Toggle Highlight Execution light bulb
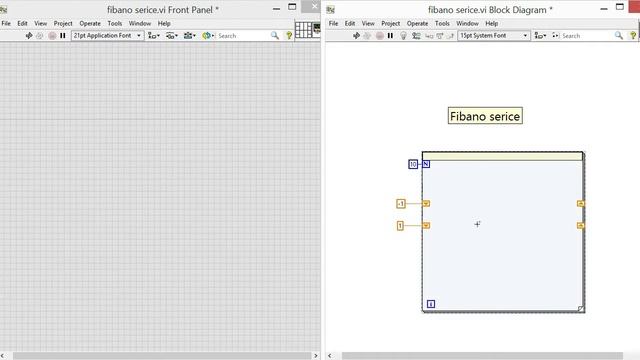This screenshot has width=640, height=360. point(403,36)
